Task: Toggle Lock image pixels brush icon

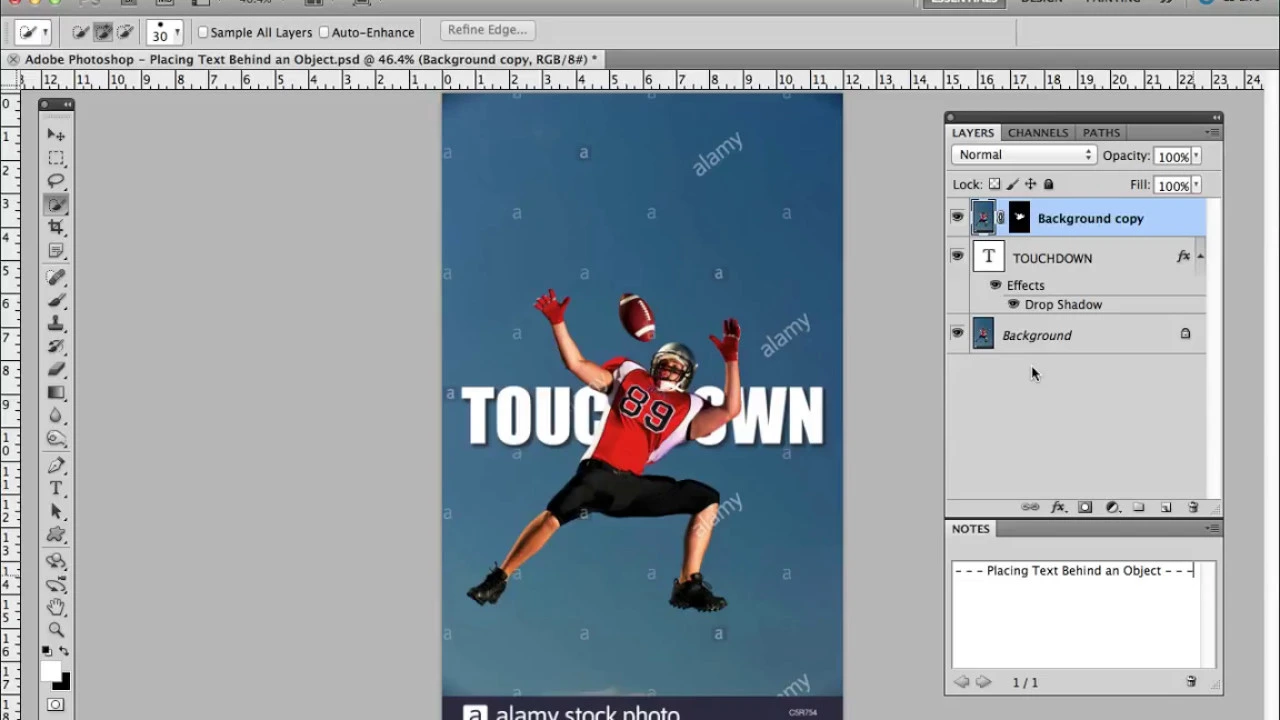Action: 1012,184
